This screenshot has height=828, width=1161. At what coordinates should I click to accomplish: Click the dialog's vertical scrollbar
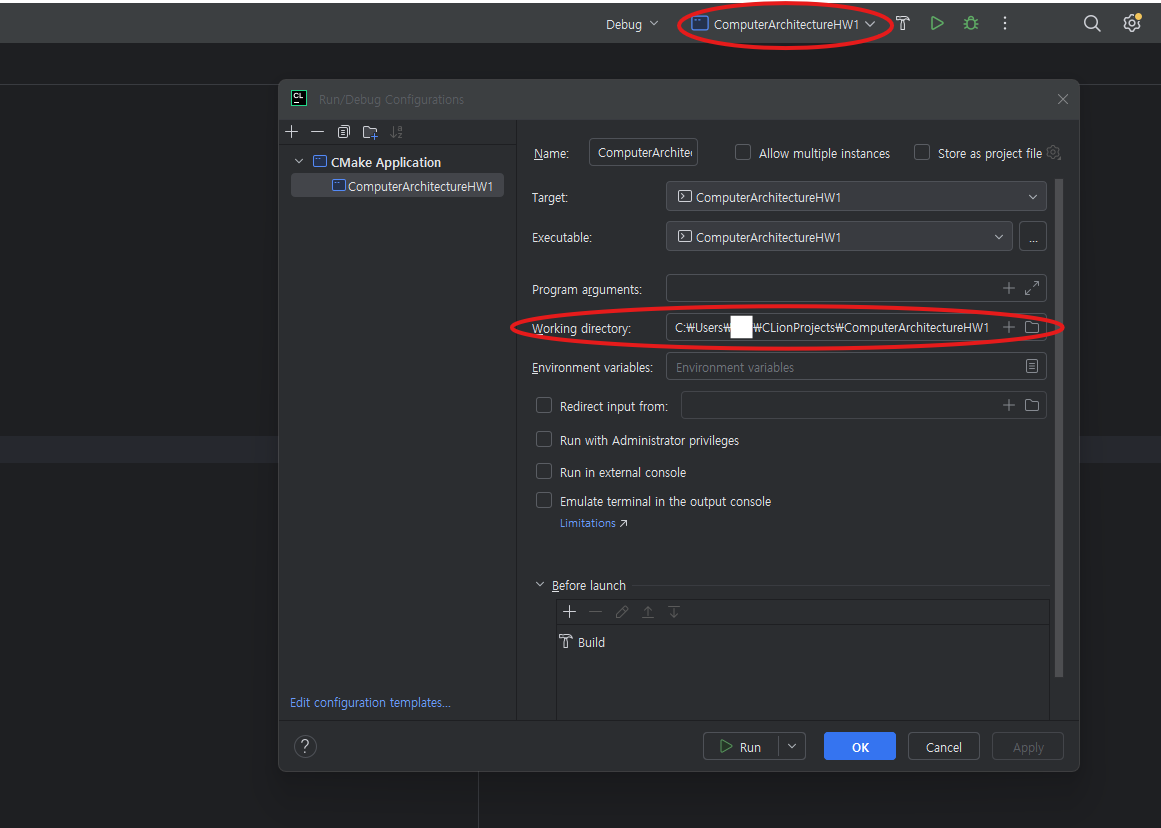(1059, 427)
